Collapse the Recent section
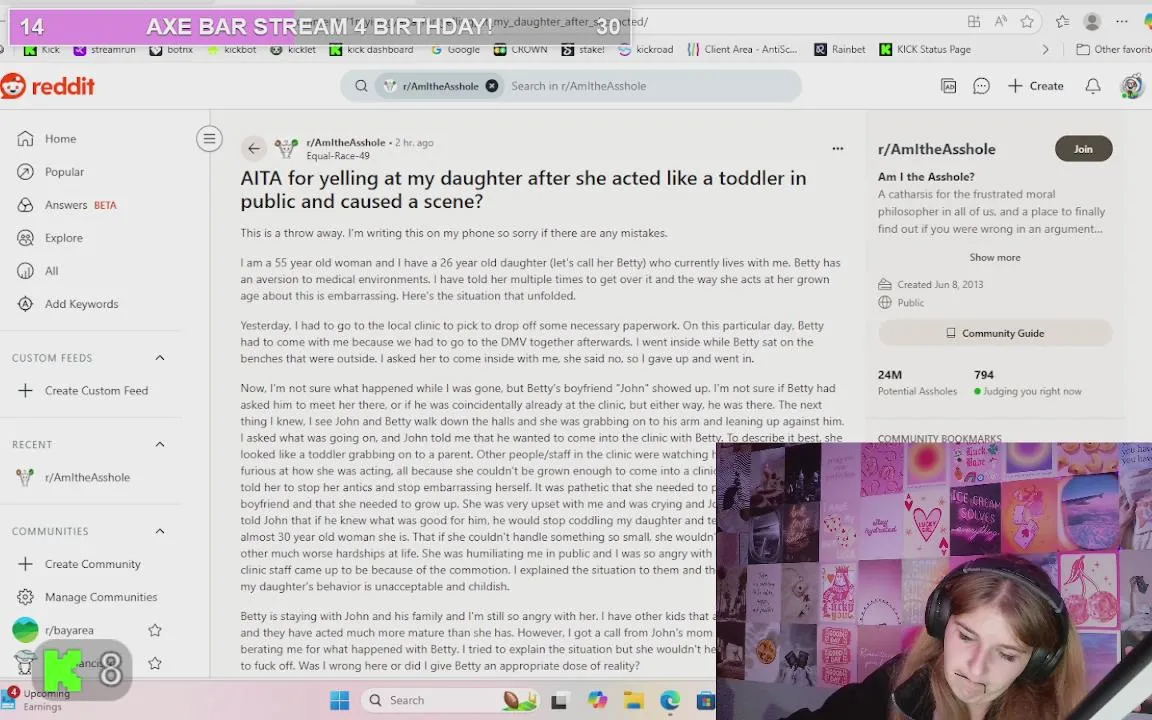This screenshot has width=1152, height=720. pyautogui.click(x=159, y=444)
